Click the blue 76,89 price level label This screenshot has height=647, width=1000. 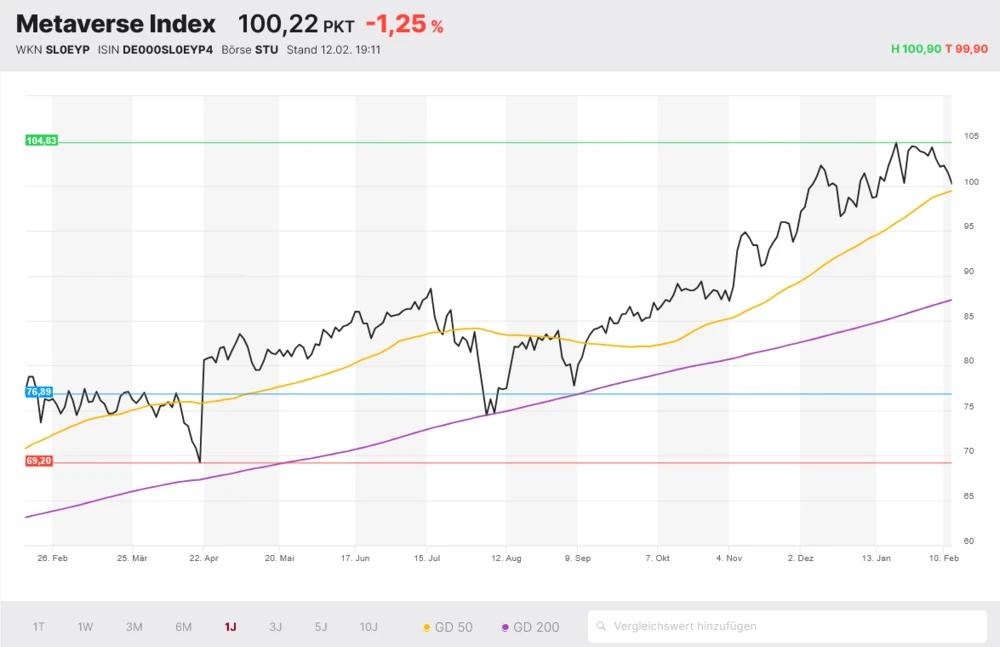37,392
